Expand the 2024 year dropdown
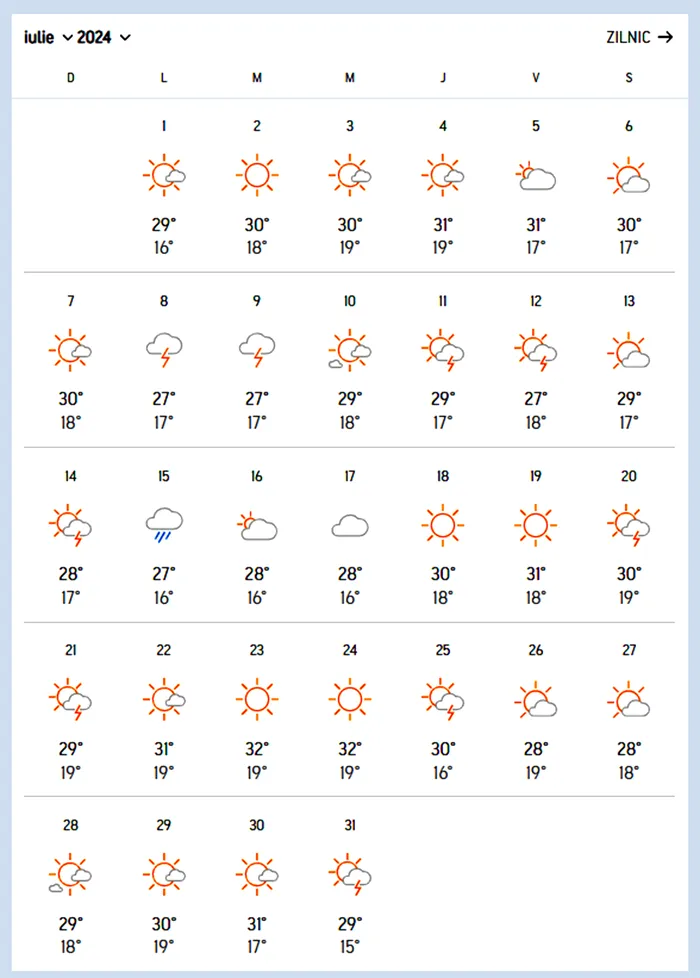Screen dimensions: 700x978 104,37
